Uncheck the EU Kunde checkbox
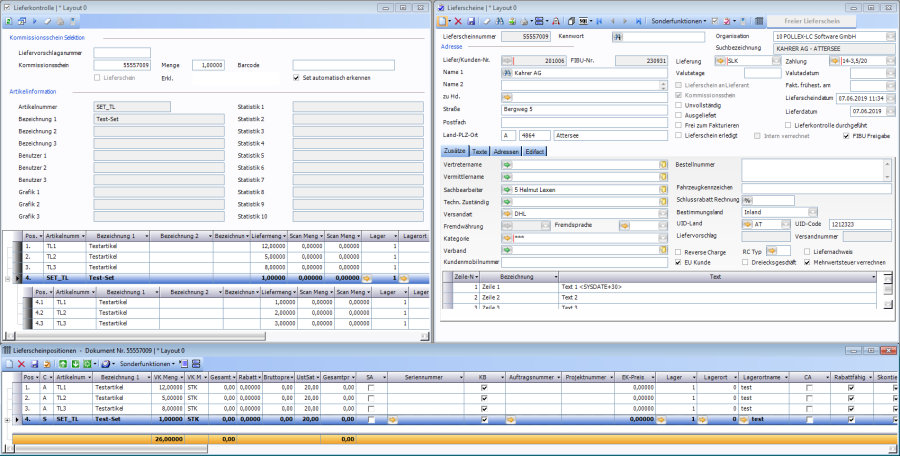 (x=680, y=262)
